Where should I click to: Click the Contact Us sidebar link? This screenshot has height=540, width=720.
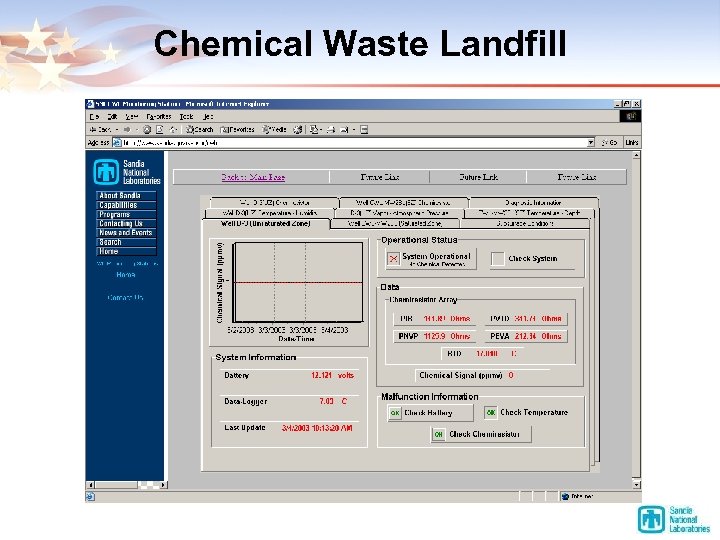[x=125, y=298]
